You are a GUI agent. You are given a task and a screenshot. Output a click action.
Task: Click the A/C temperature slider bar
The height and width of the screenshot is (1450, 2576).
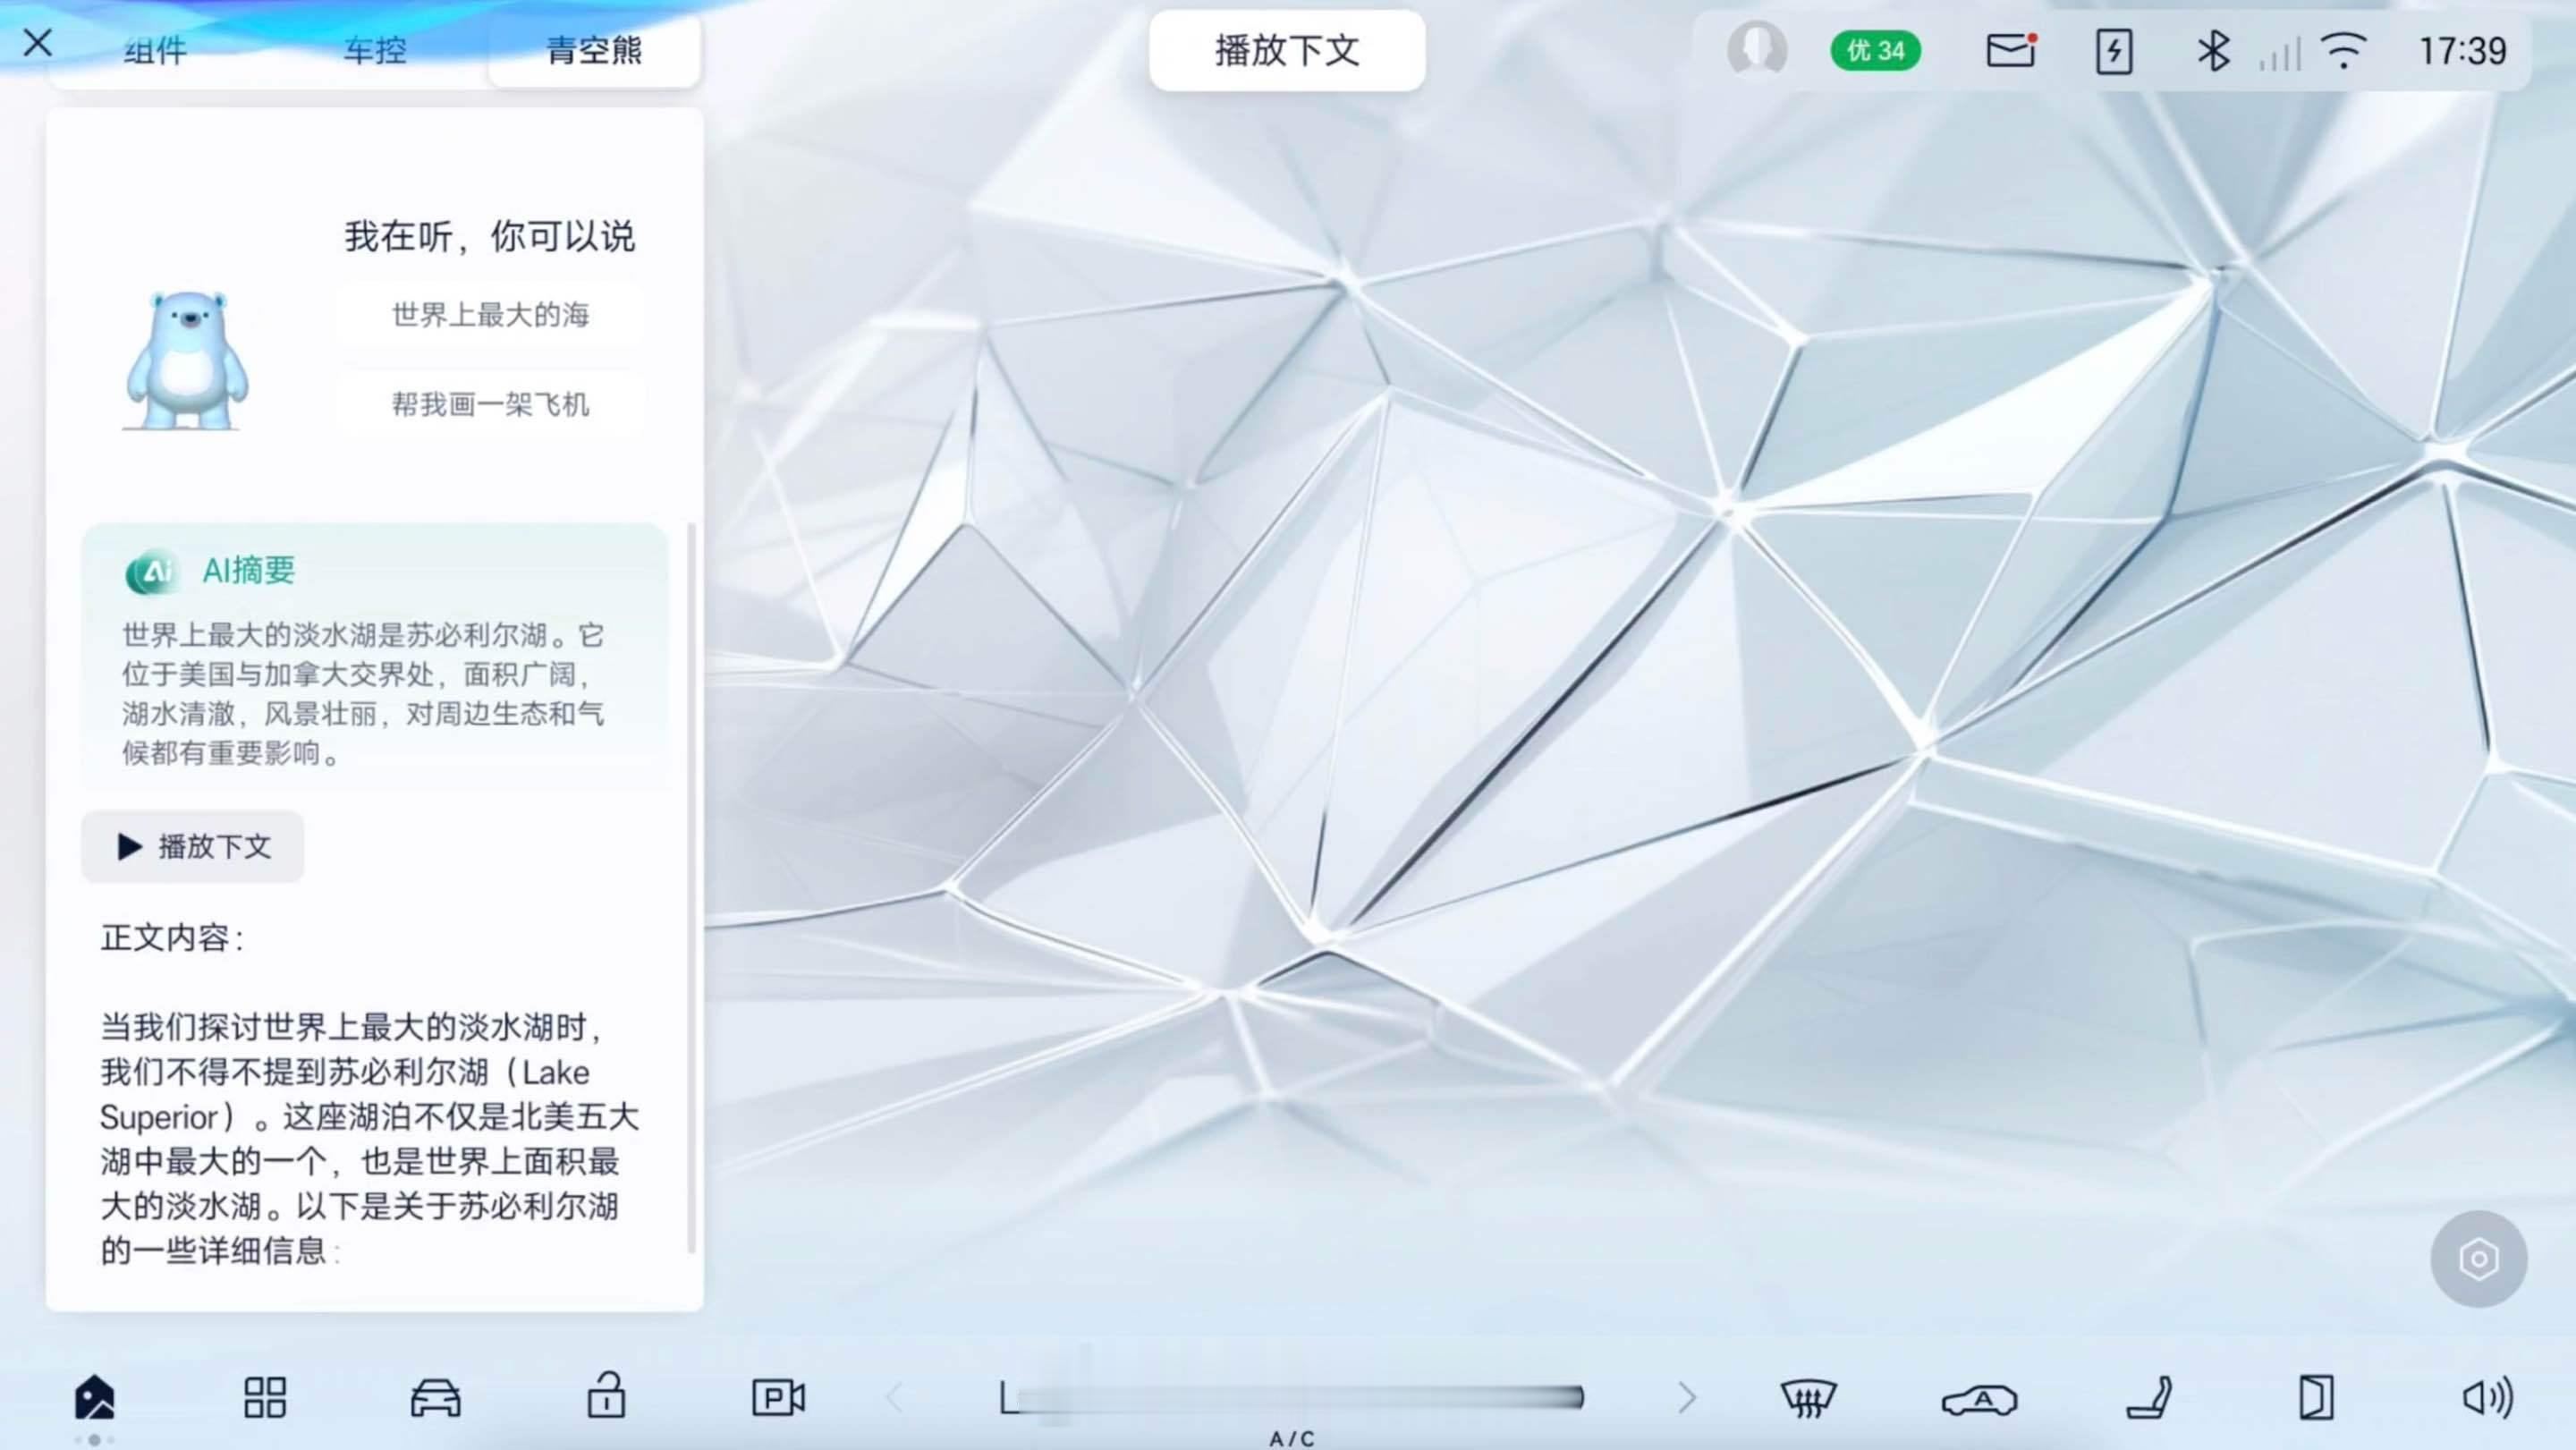pos(1294,1397)
